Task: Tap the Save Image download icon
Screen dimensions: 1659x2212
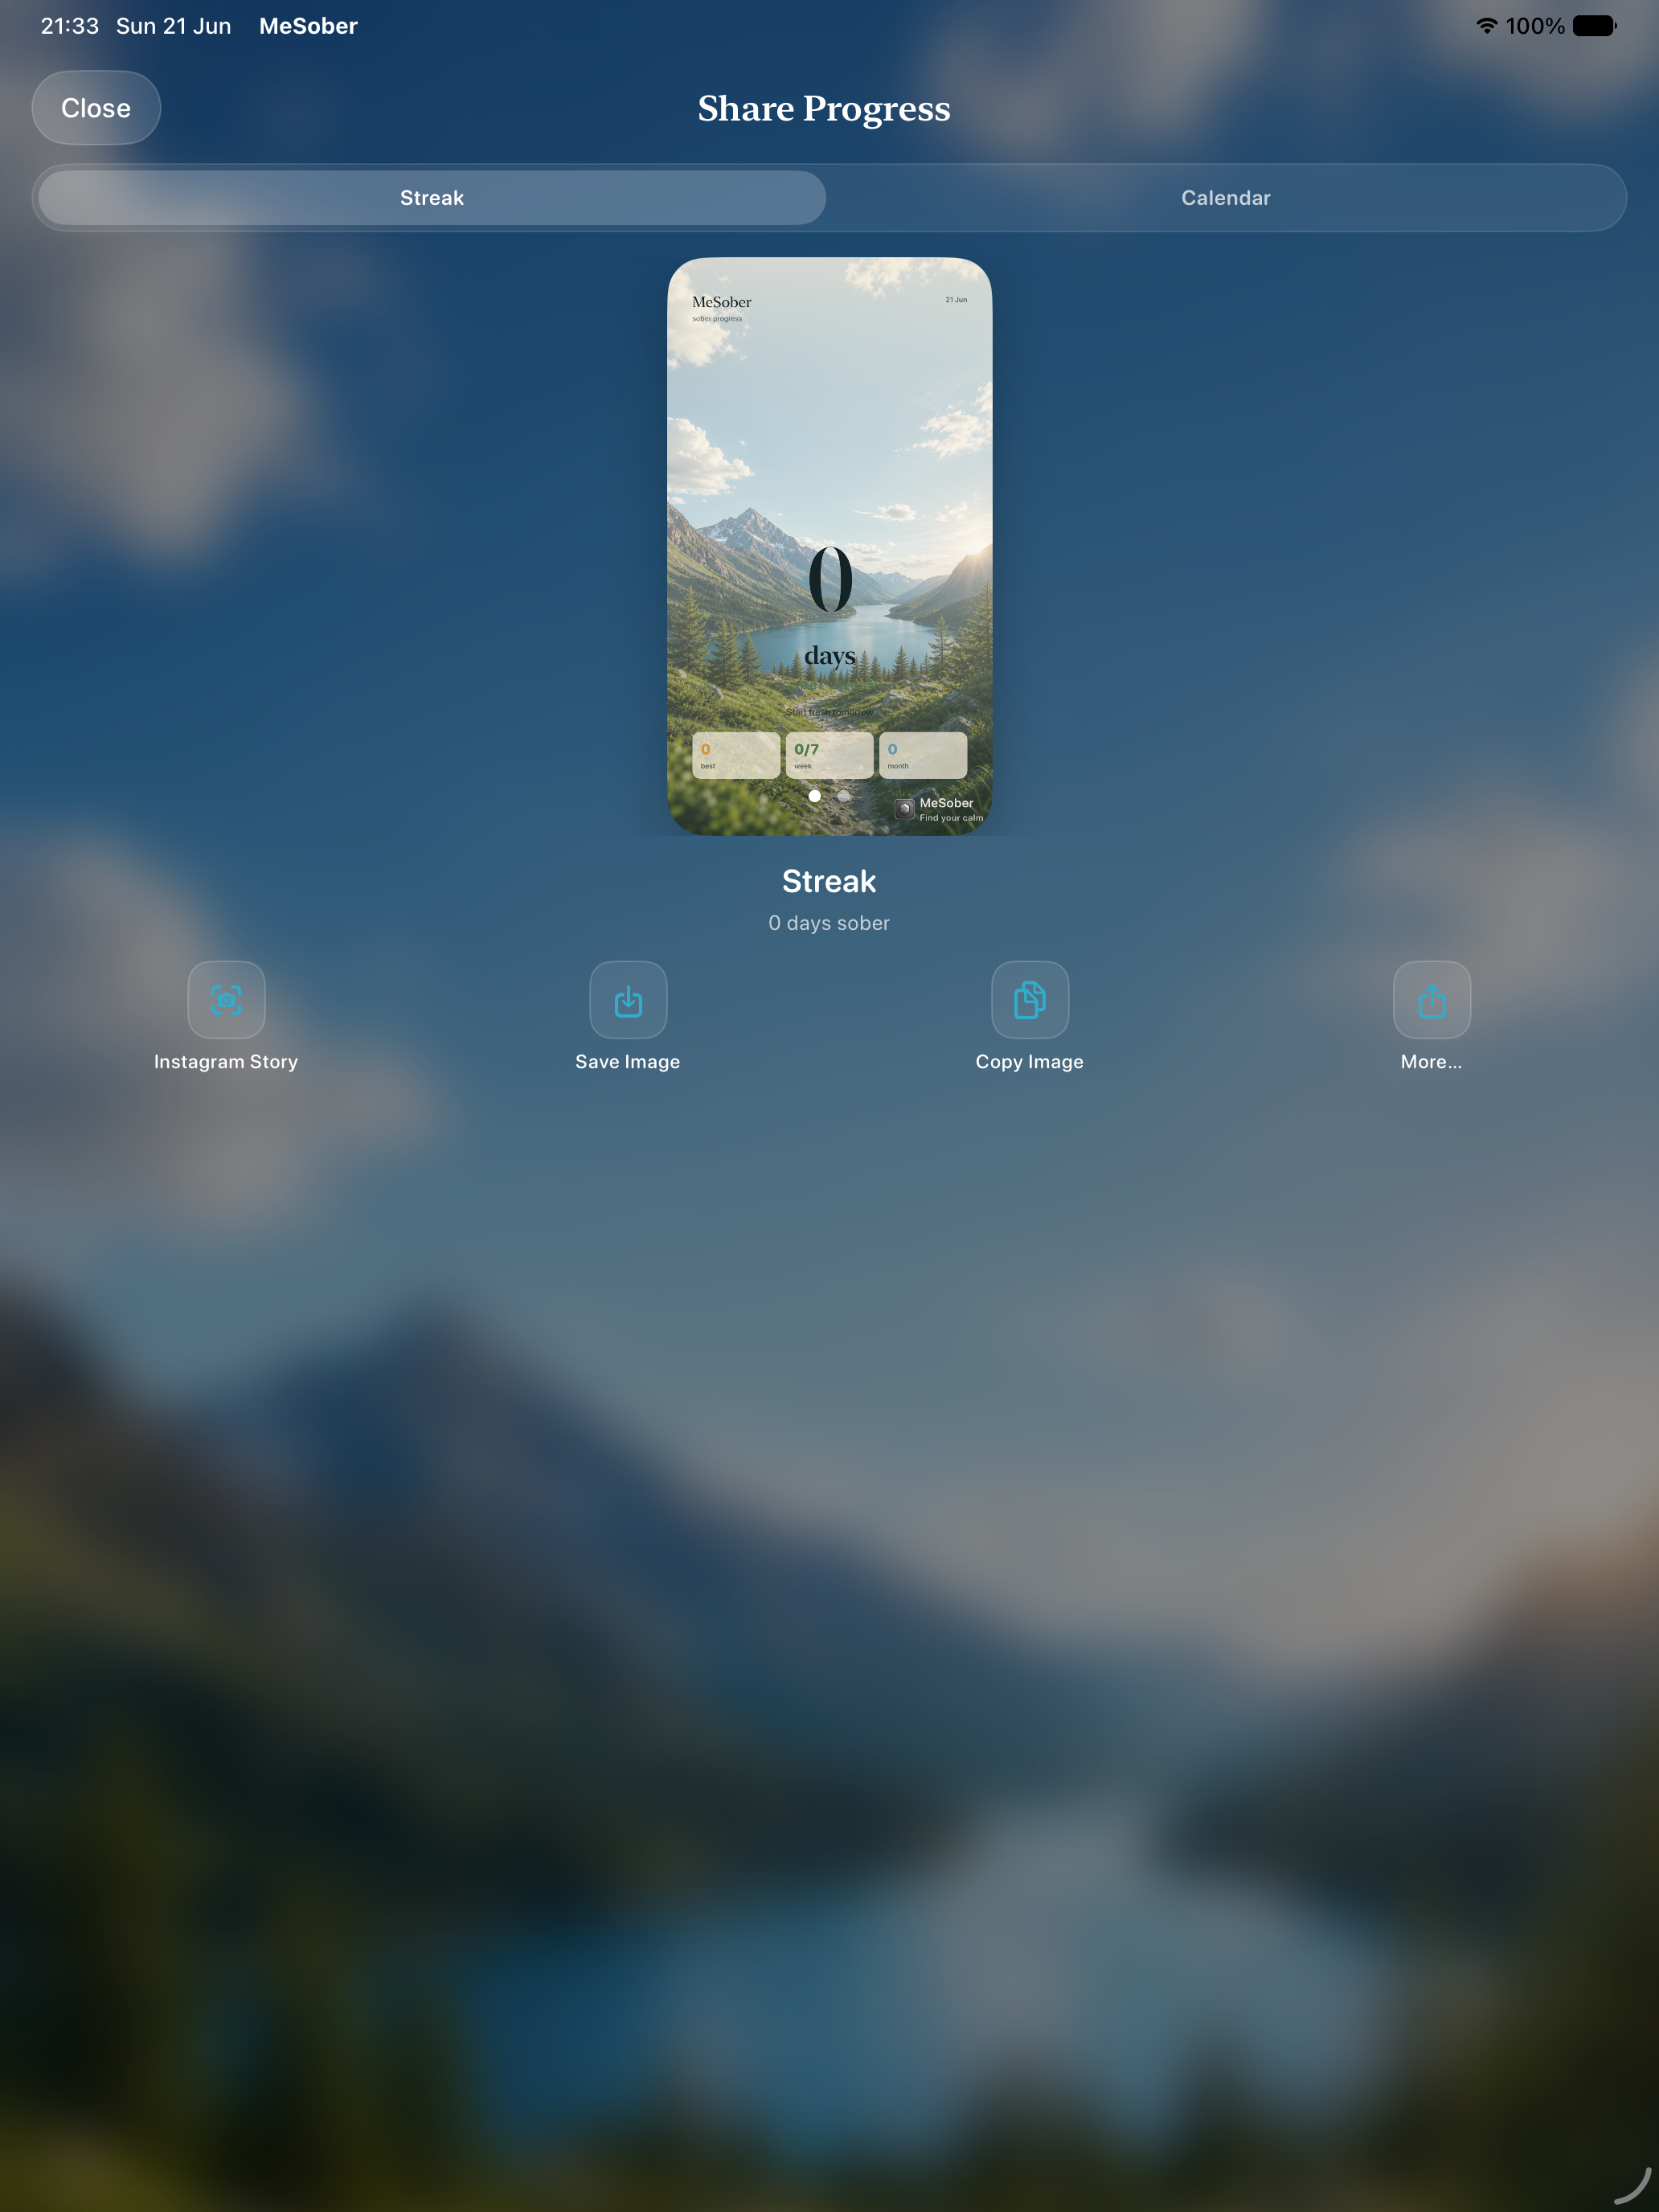Action: pos(628,1000)
